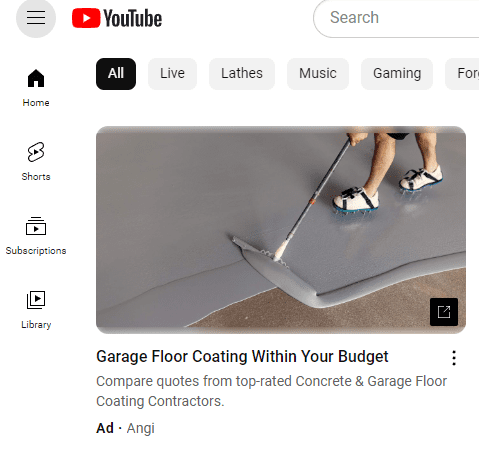Select the Gaming filter chip
This screenshot has width=479, height=476.
tap(397, 74)
